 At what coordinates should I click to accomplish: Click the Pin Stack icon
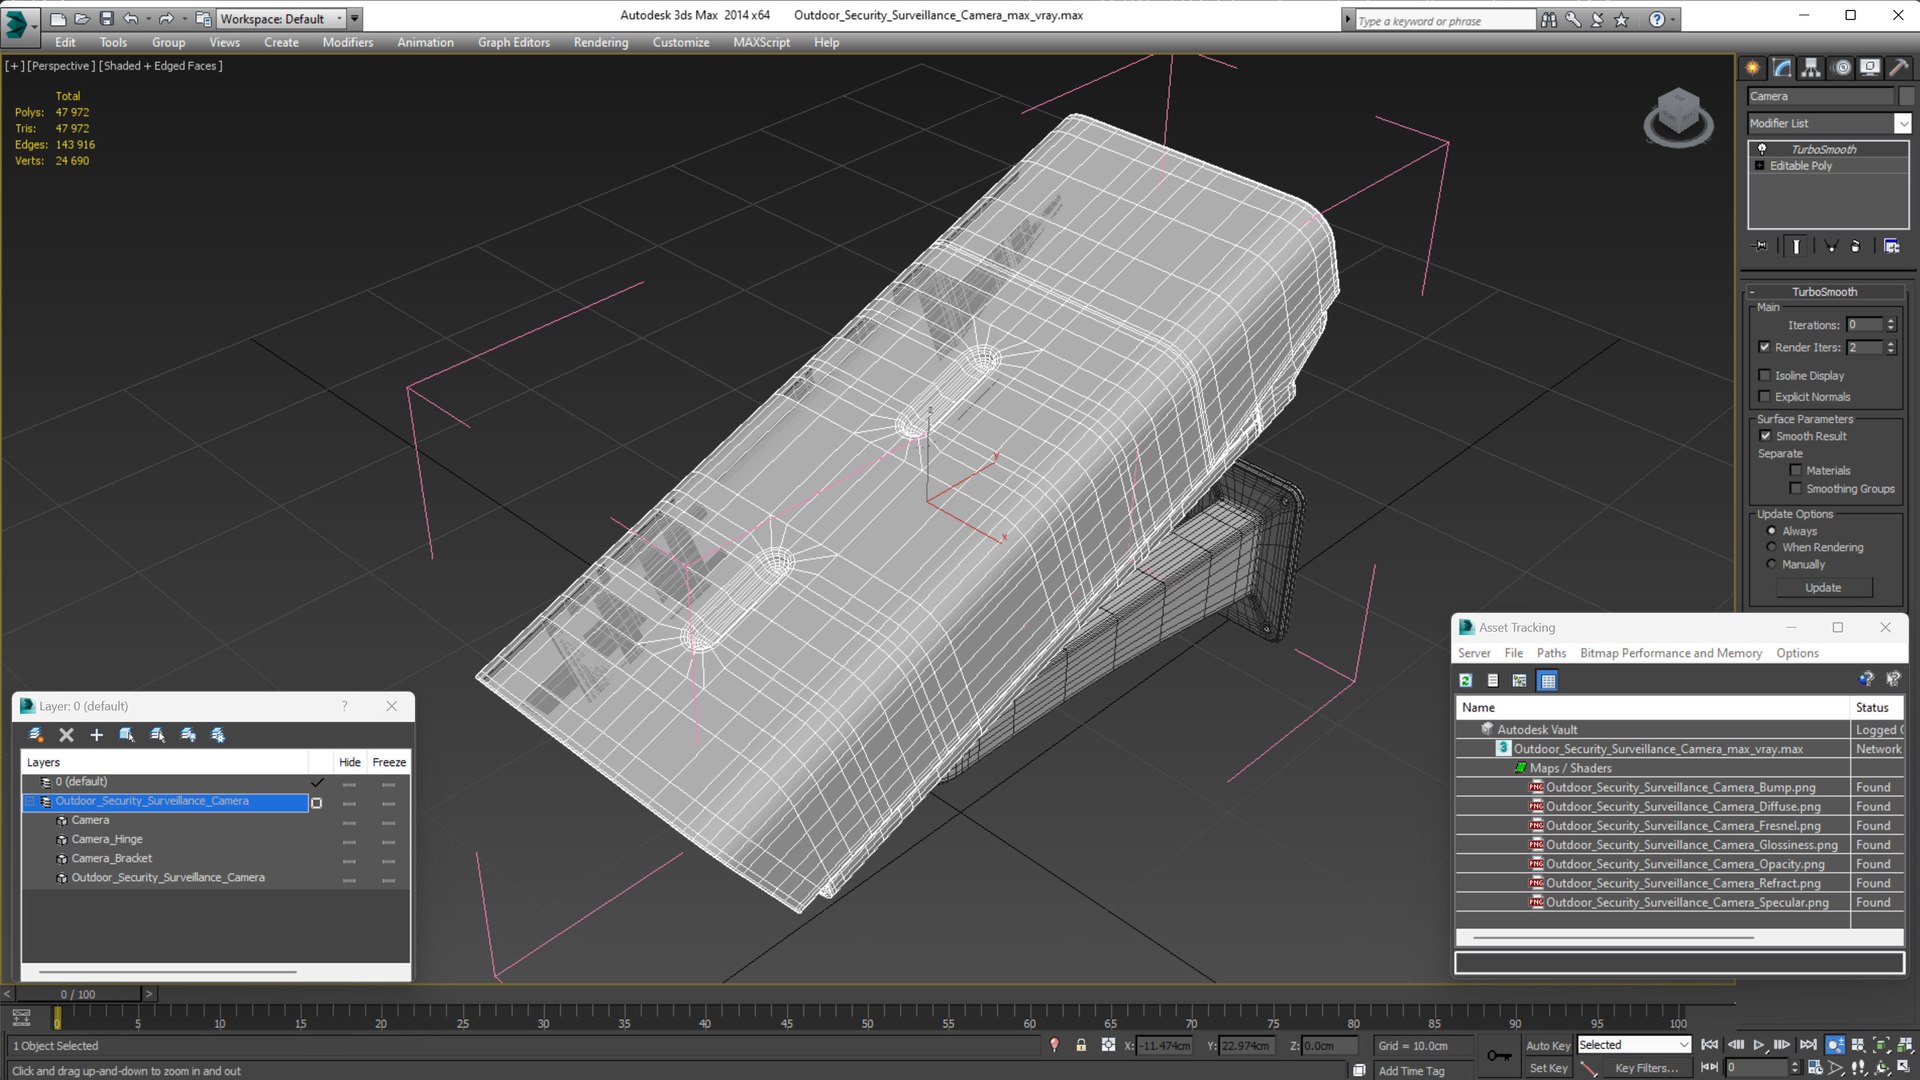click(1761, 246)
